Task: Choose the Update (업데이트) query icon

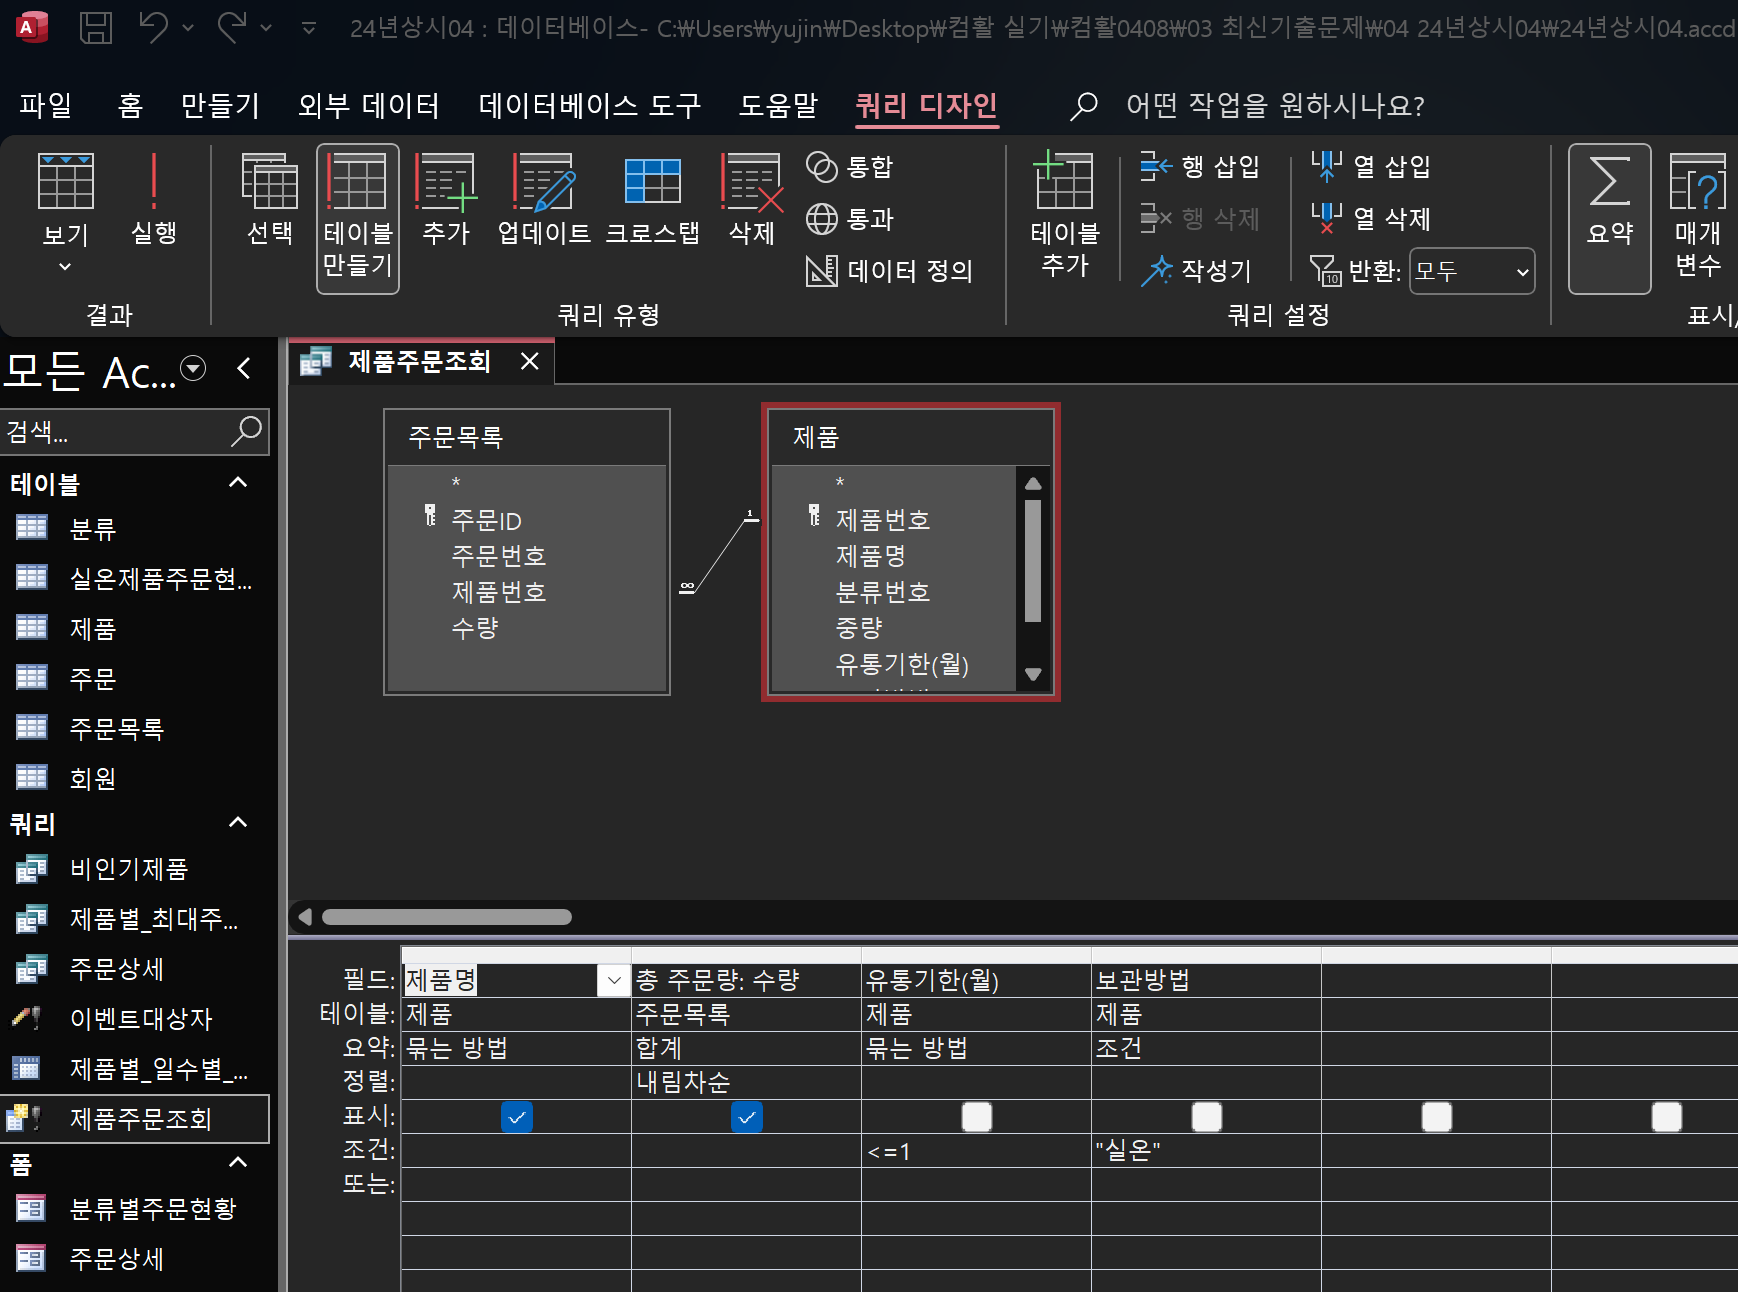Action: point(544,200)
